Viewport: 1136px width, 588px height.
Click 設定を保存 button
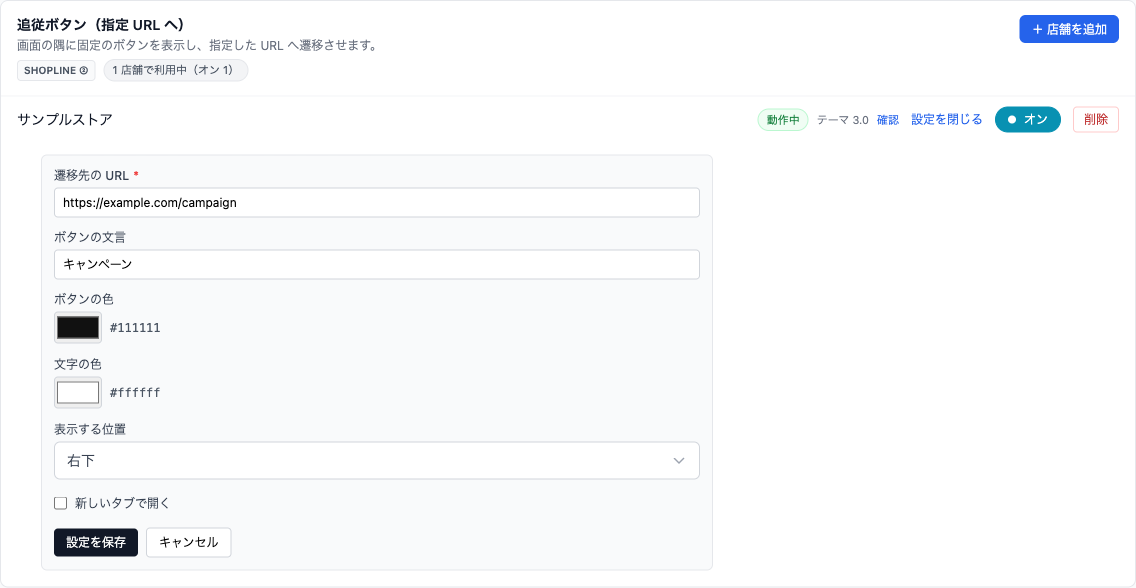click(96, 542)
